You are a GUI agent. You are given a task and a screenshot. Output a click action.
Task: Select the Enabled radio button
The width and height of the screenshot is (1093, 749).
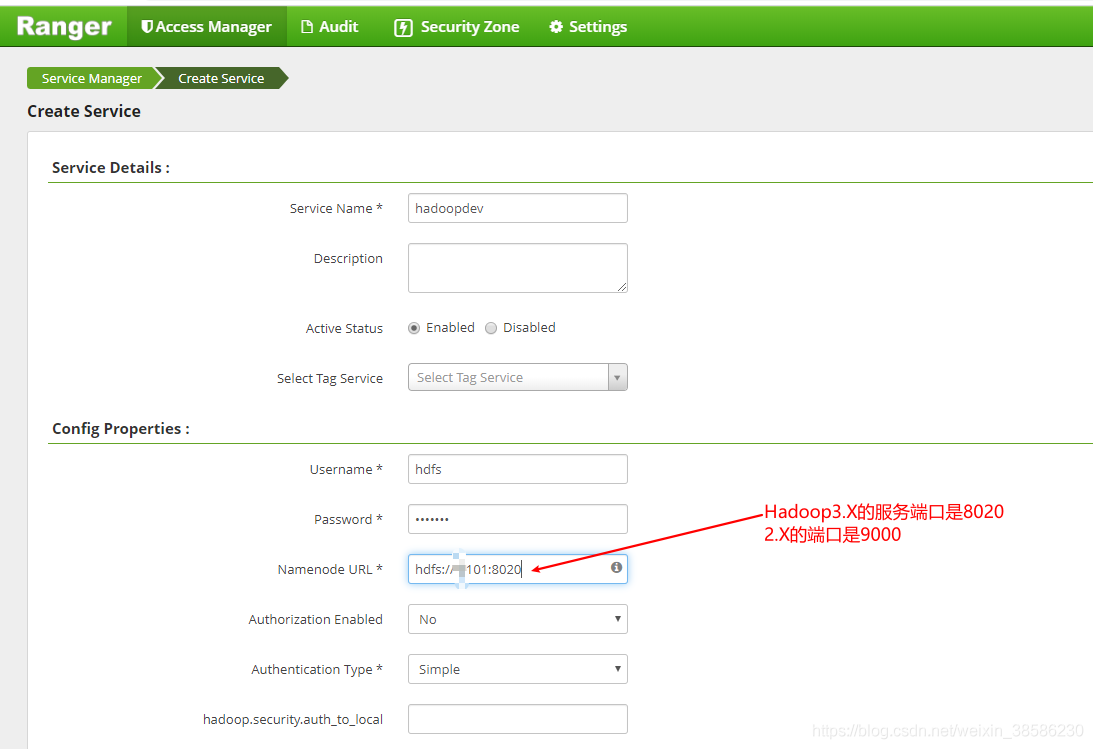point(414,328)
